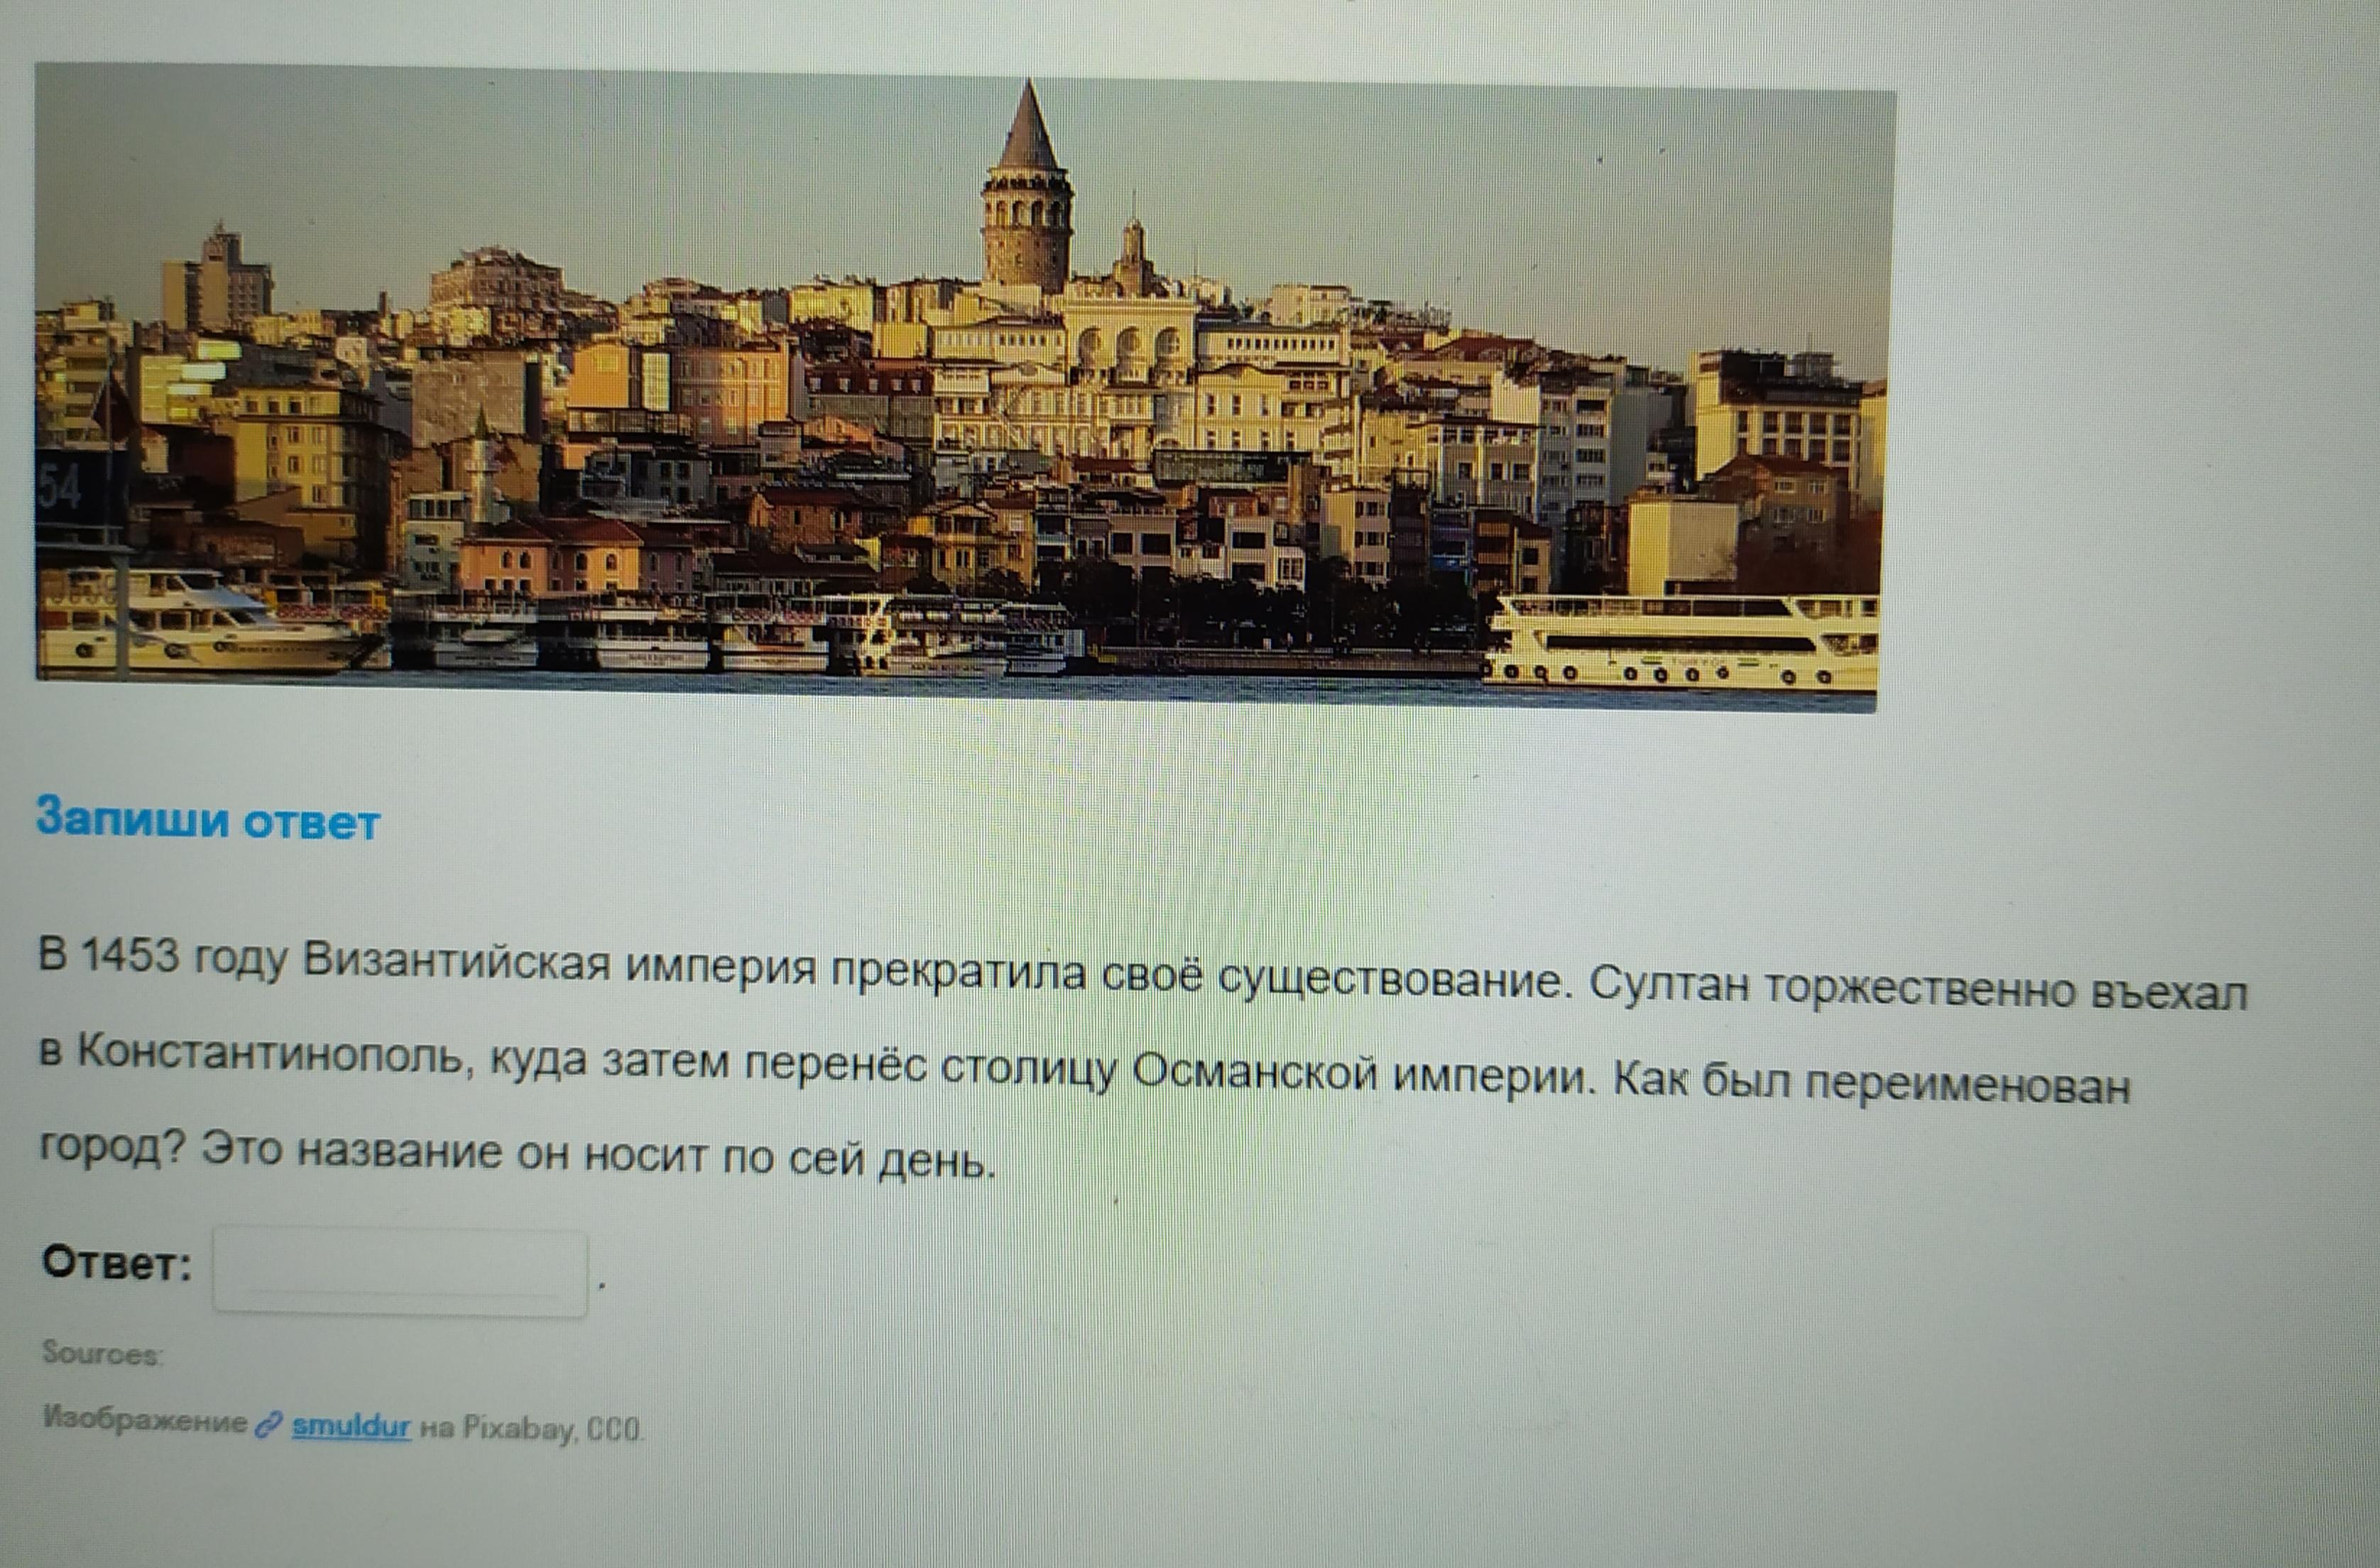Click the question 'Как был переименован'
This screenshot has height=1568, width=2380.
pos(1872,1083)
